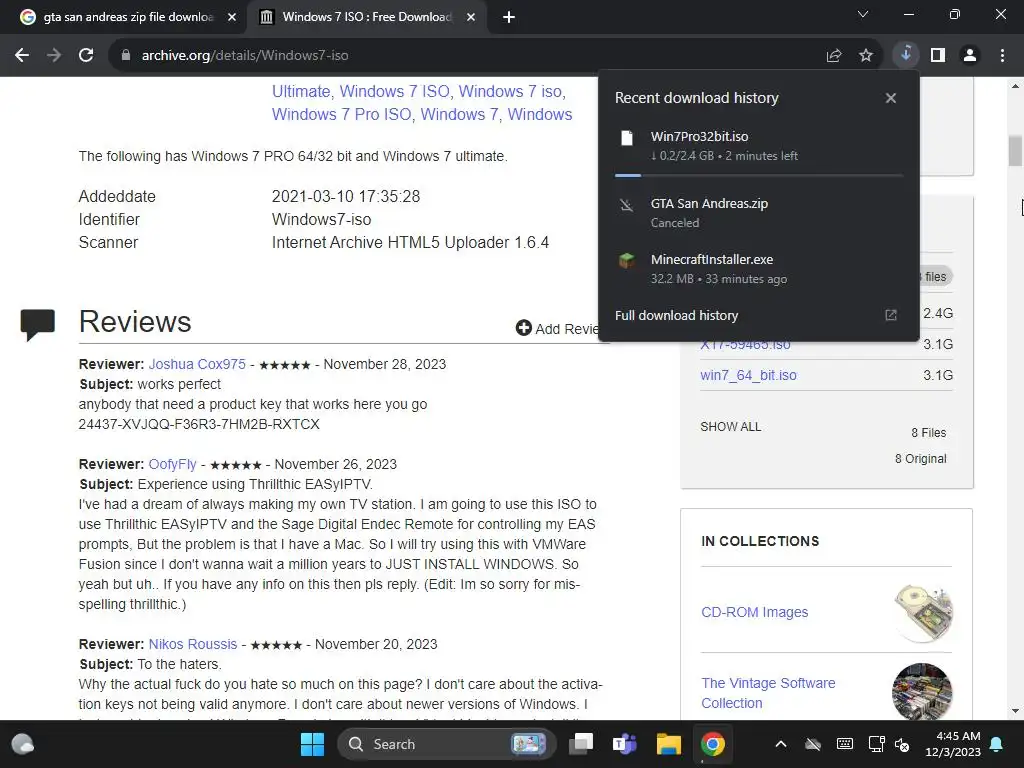Select the Windows 7 ISO tab

tap(367, 17)
